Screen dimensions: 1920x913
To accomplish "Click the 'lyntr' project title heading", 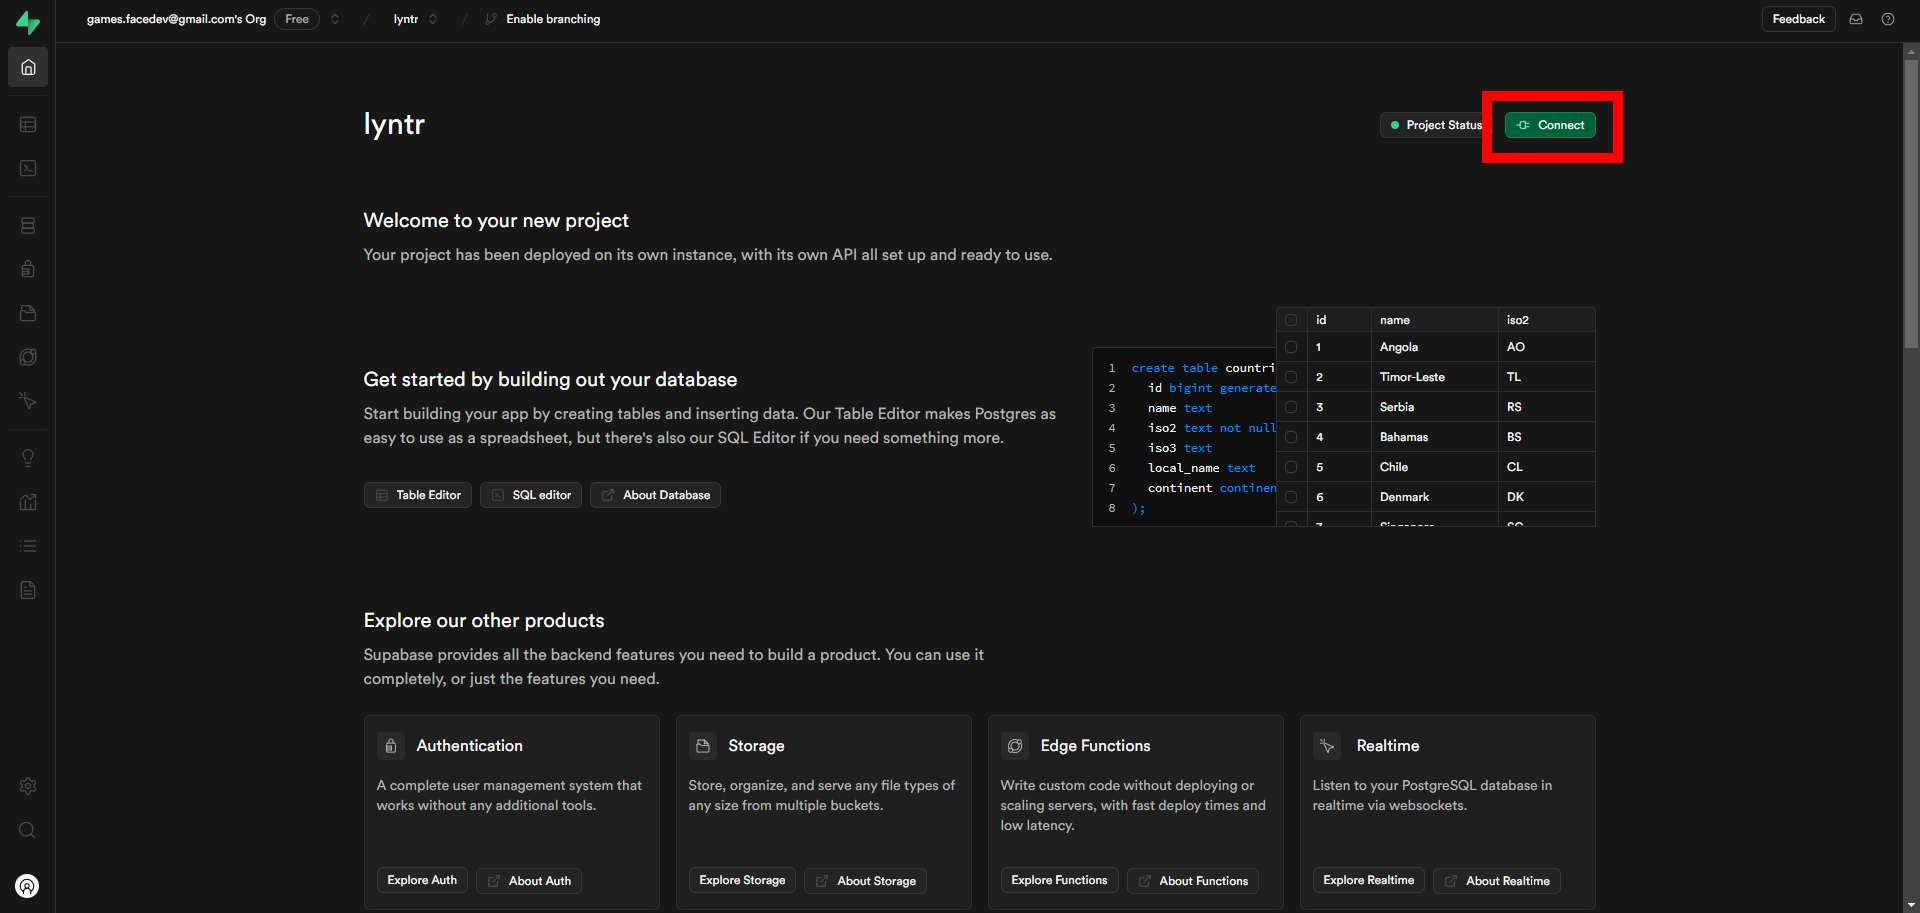I will point(394,124).
